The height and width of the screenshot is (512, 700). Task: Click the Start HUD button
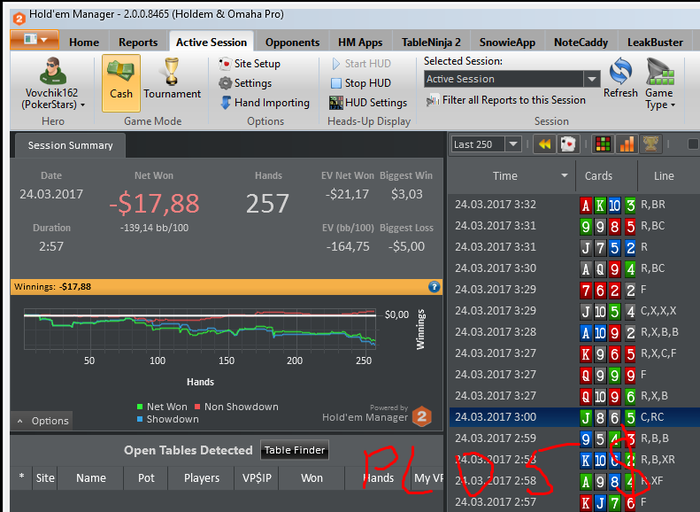pyautogui.click(x=362, y=64)
